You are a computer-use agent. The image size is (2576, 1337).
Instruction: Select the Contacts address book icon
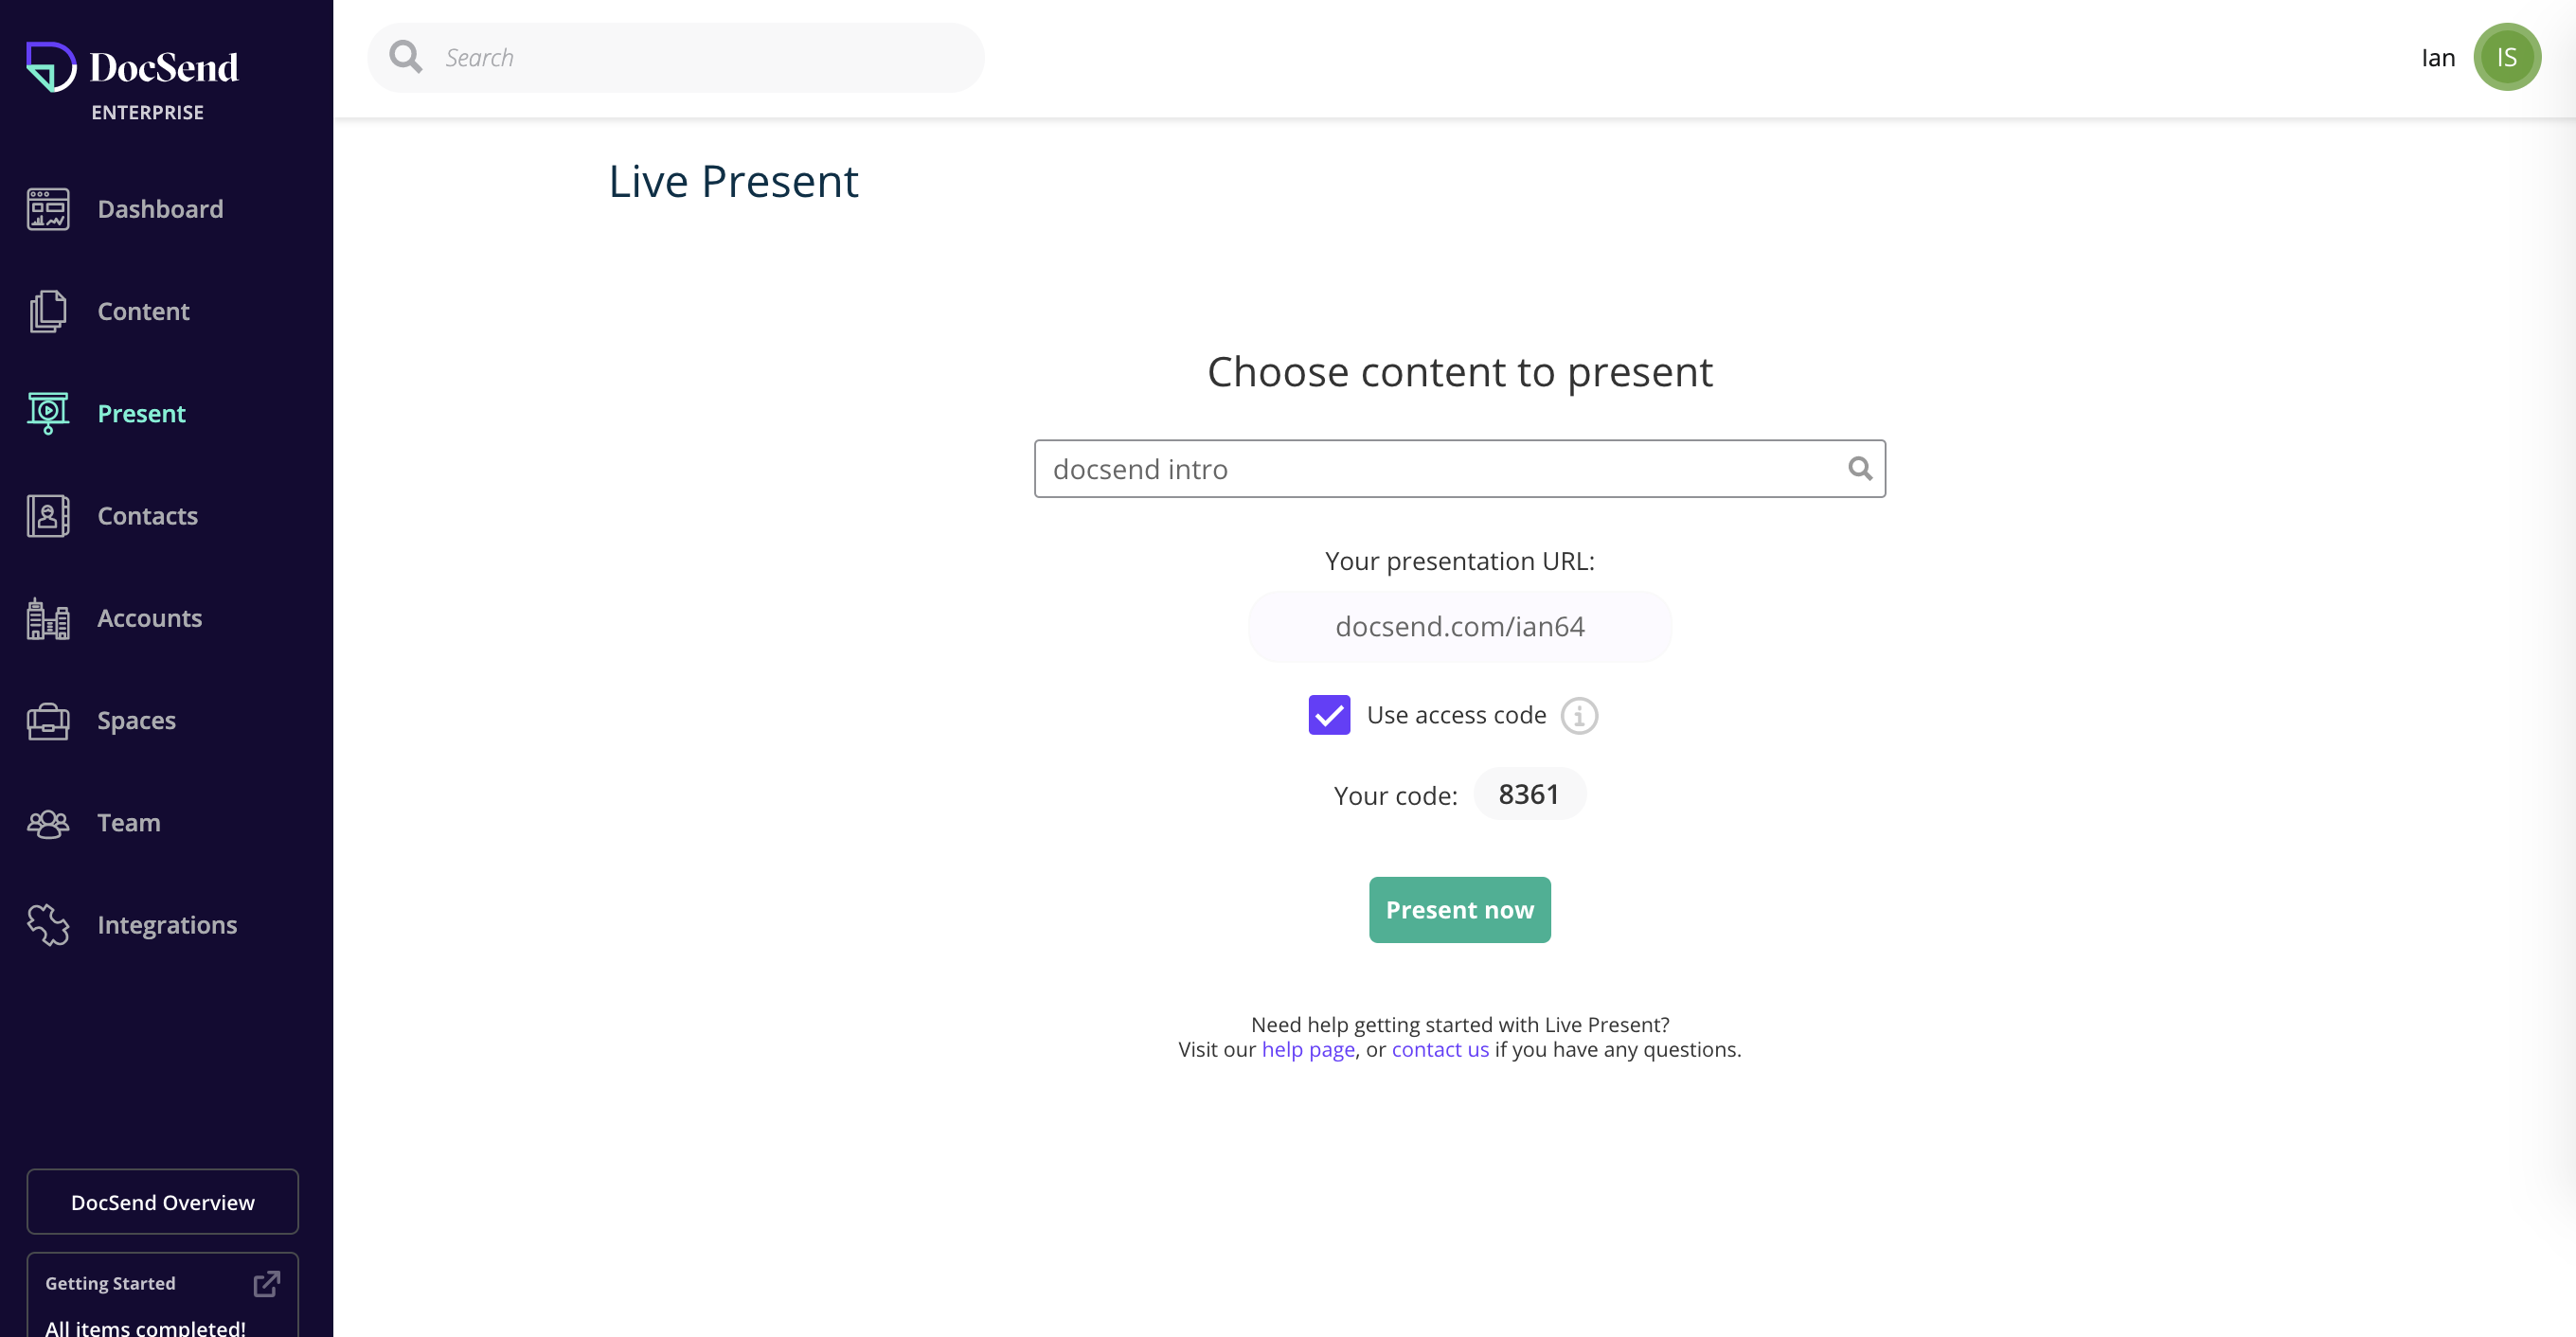click(48, 516)
